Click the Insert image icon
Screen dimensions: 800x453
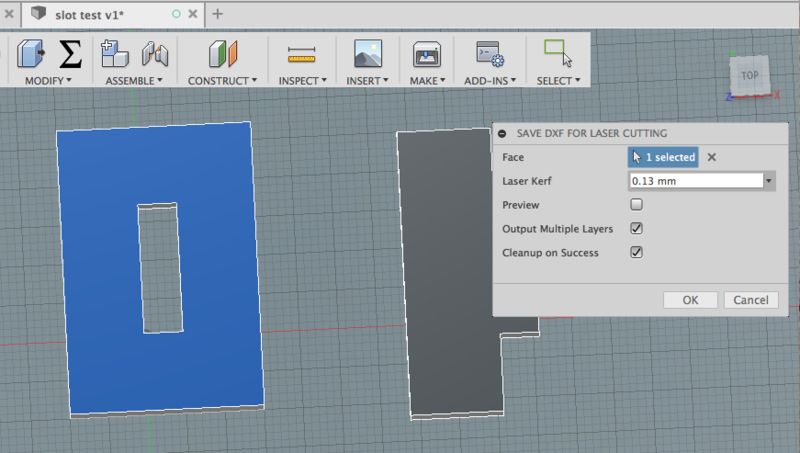(368, 54)
